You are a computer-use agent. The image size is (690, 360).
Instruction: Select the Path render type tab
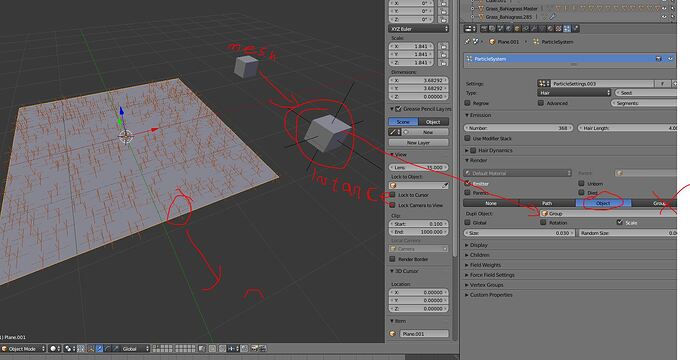click(547, 203)
